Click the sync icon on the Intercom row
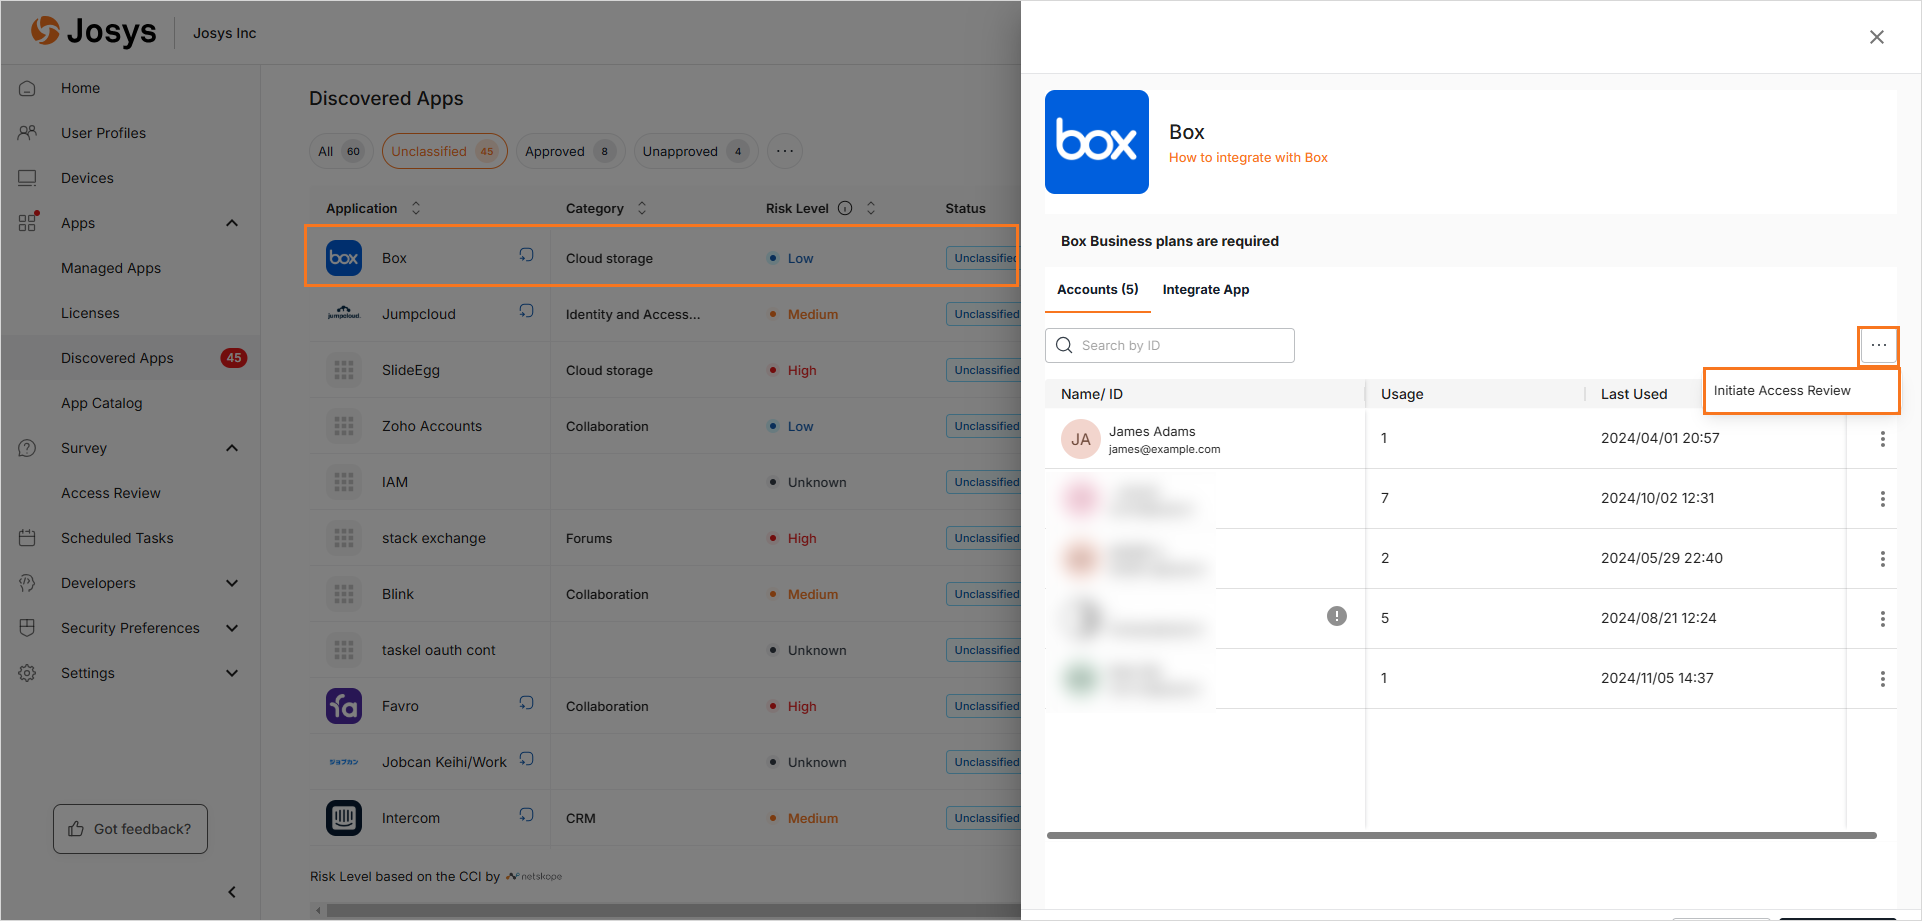The height and width of the screenshot is (921, 1922). point(526,815)
